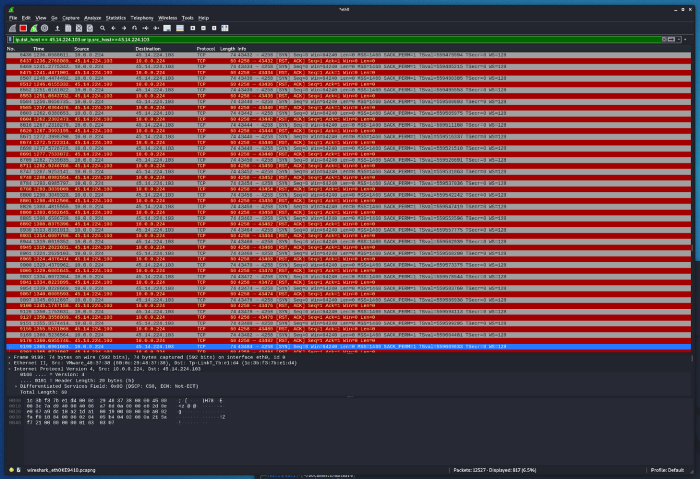Open the Wireless menu

click(167, 18)
